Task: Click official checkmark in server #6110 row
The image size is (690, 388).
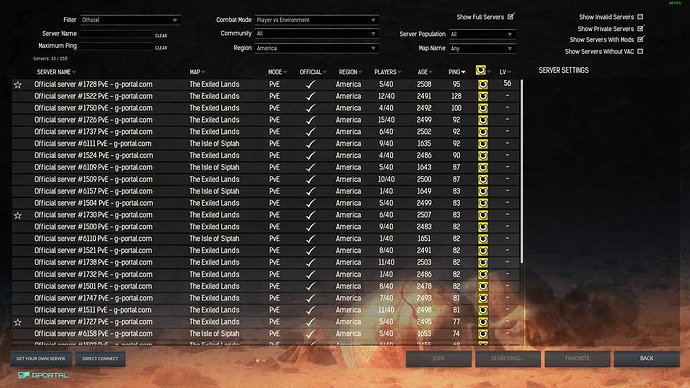Action: (x=311, y=238)
